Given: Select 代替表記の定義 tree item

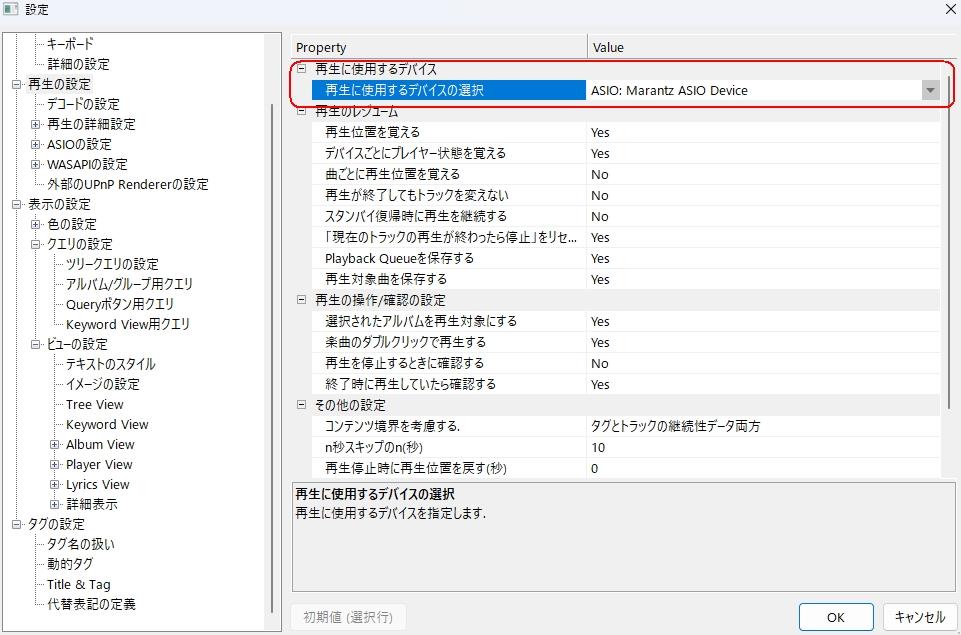Looking at the screenshot, I should point(91,604).
